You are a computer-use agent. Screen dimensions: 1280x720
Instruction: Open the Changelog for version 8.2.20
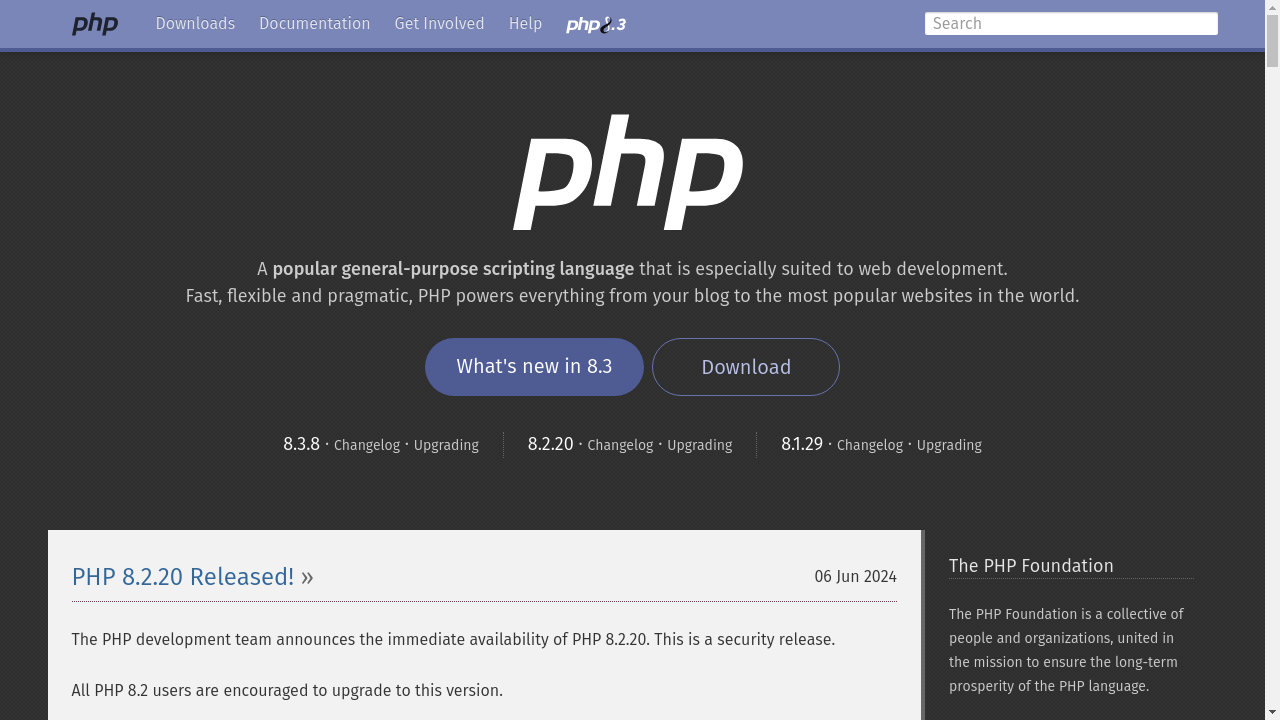620,445
